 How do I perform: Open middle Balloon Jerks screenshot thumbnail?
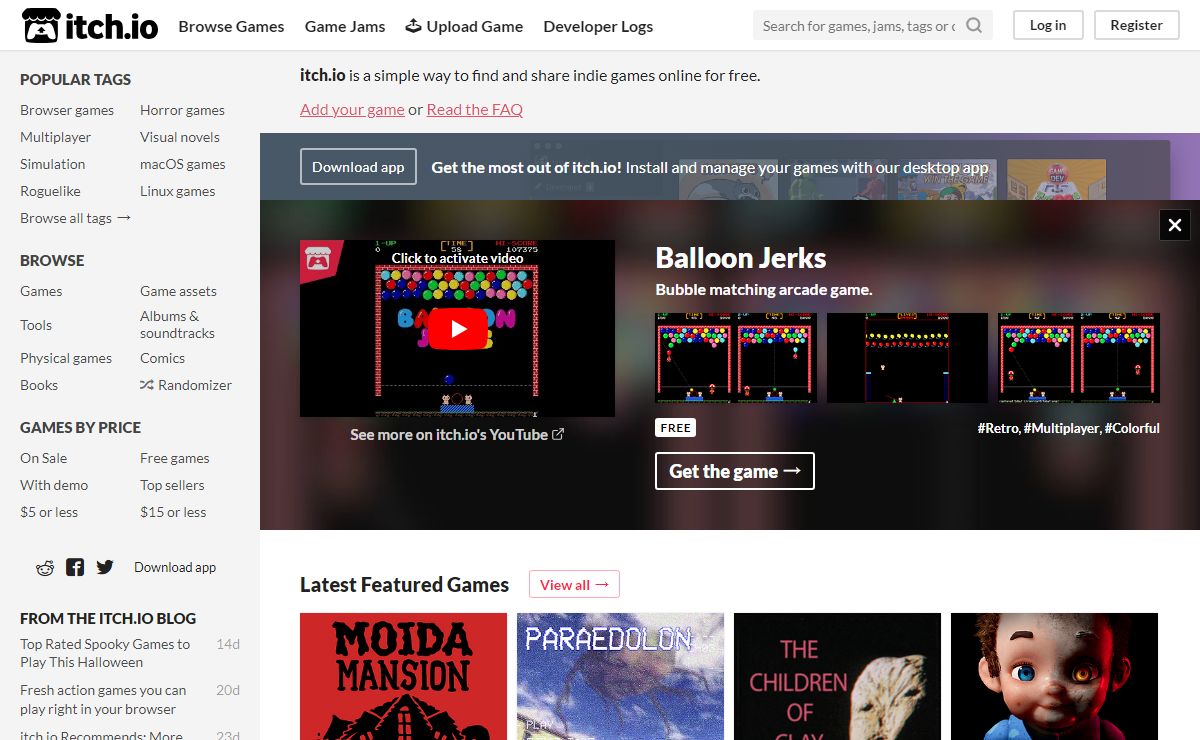click(907, 358)
